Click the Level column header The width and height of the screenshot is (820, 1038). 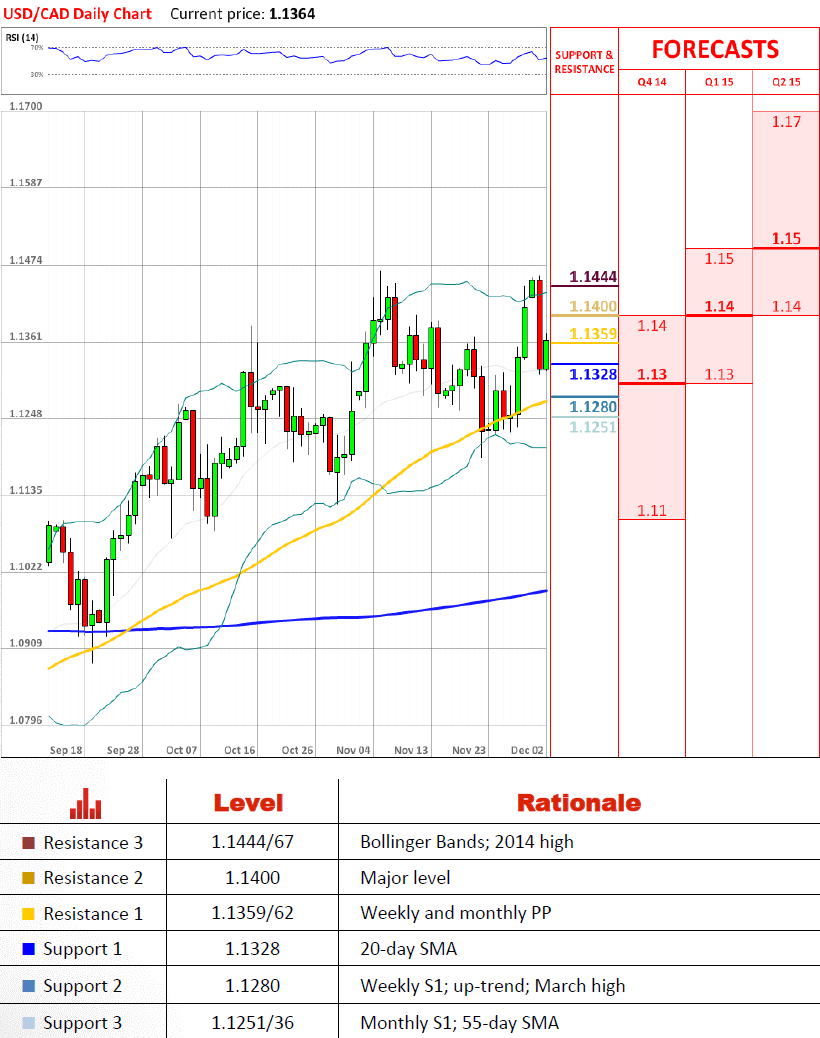(248, 803)
